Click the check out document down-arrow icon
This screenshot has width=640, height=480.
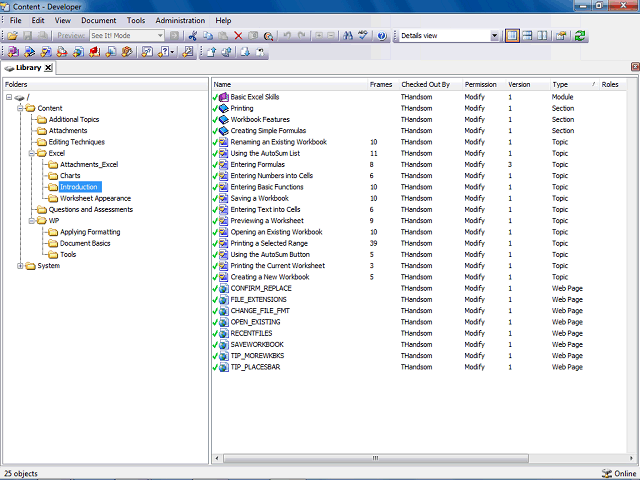[245, 52]
